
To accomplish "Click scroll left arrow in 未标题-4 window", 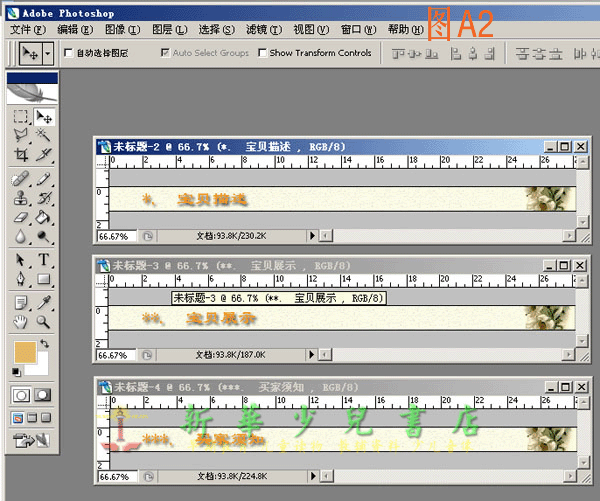I will [326, 477].
